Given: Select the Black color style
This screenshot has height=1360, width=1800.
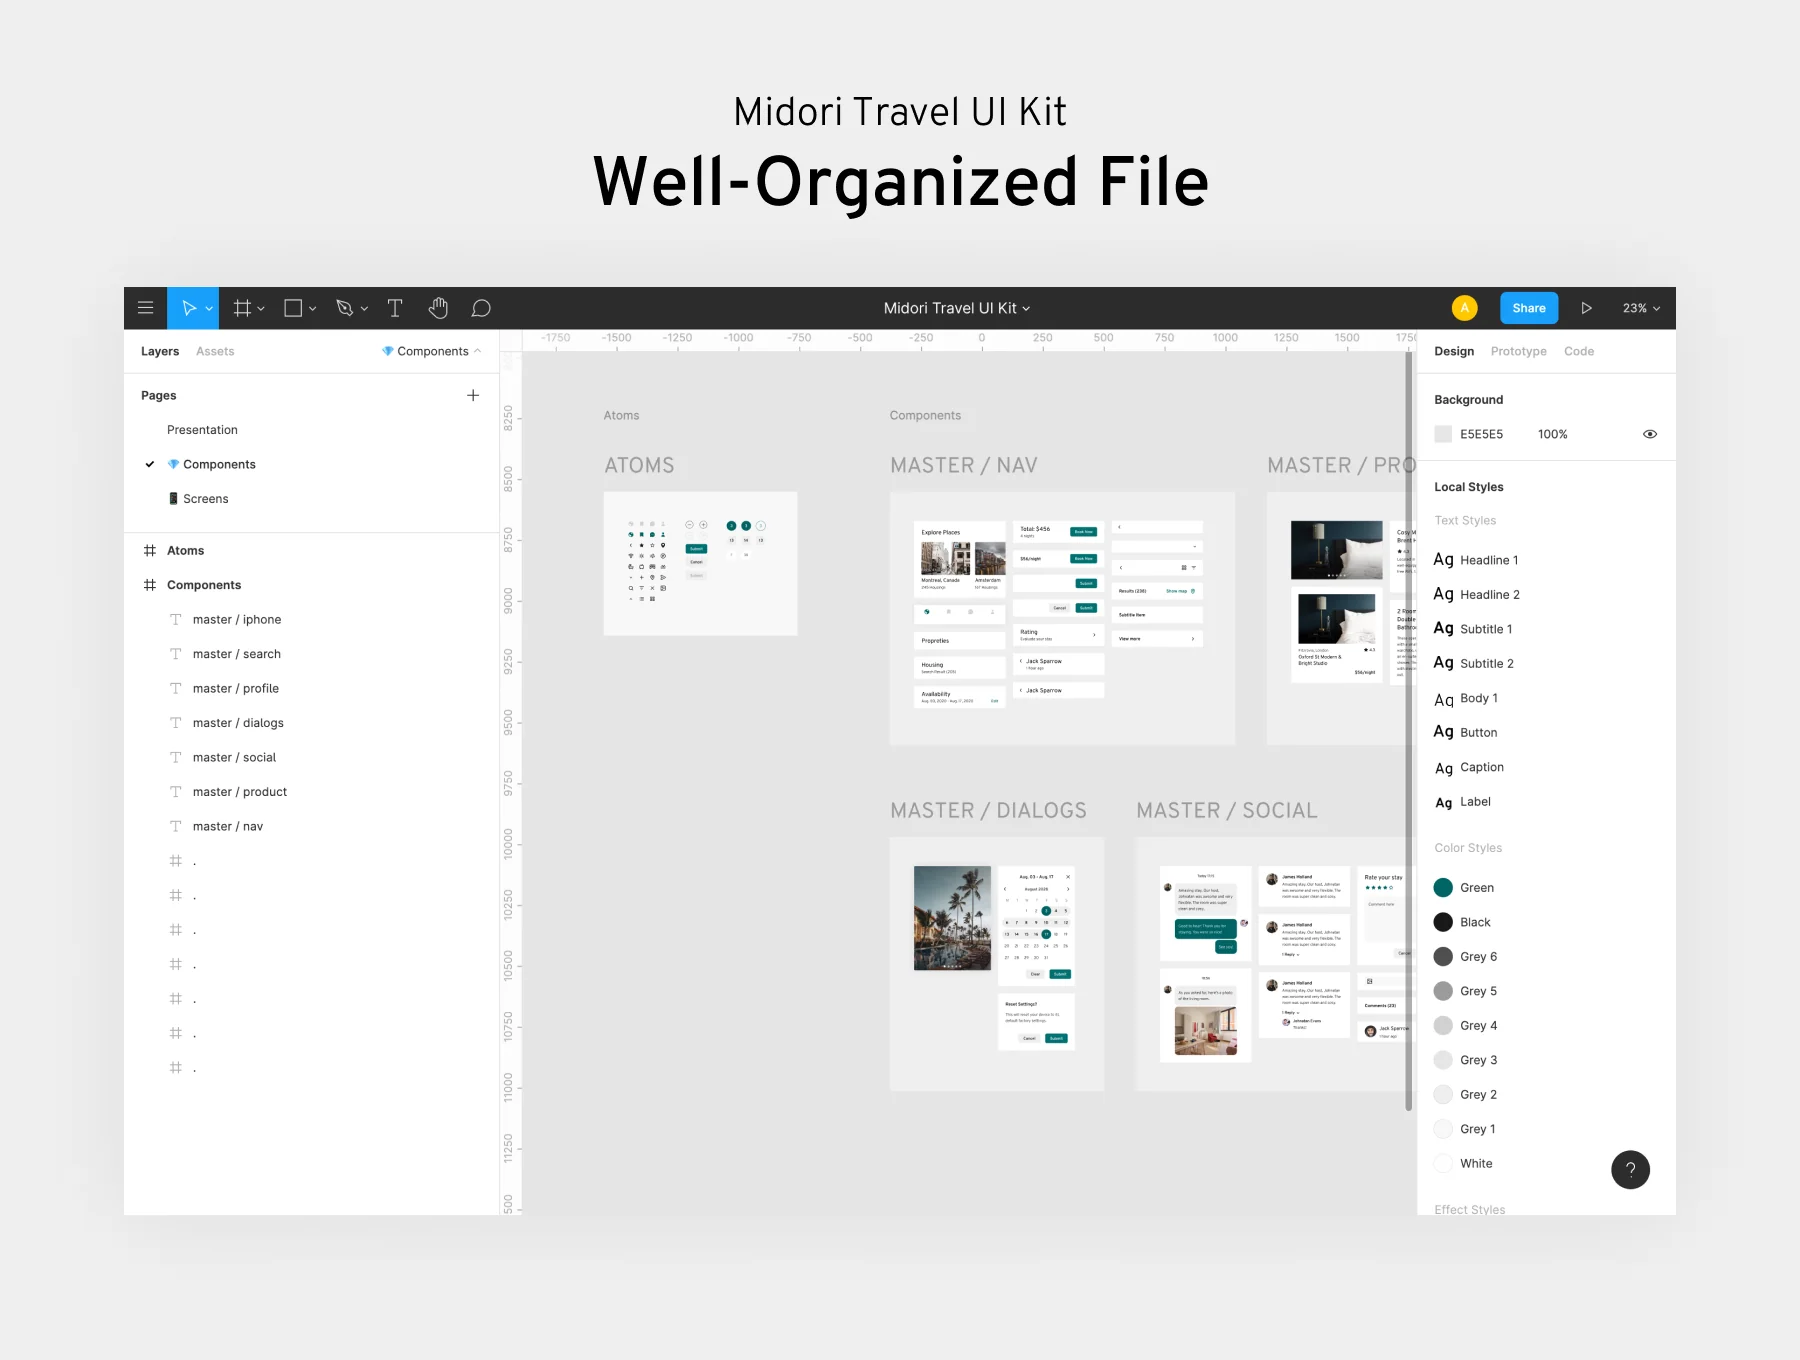Looking at the screenshot, I should [1462, 922].
